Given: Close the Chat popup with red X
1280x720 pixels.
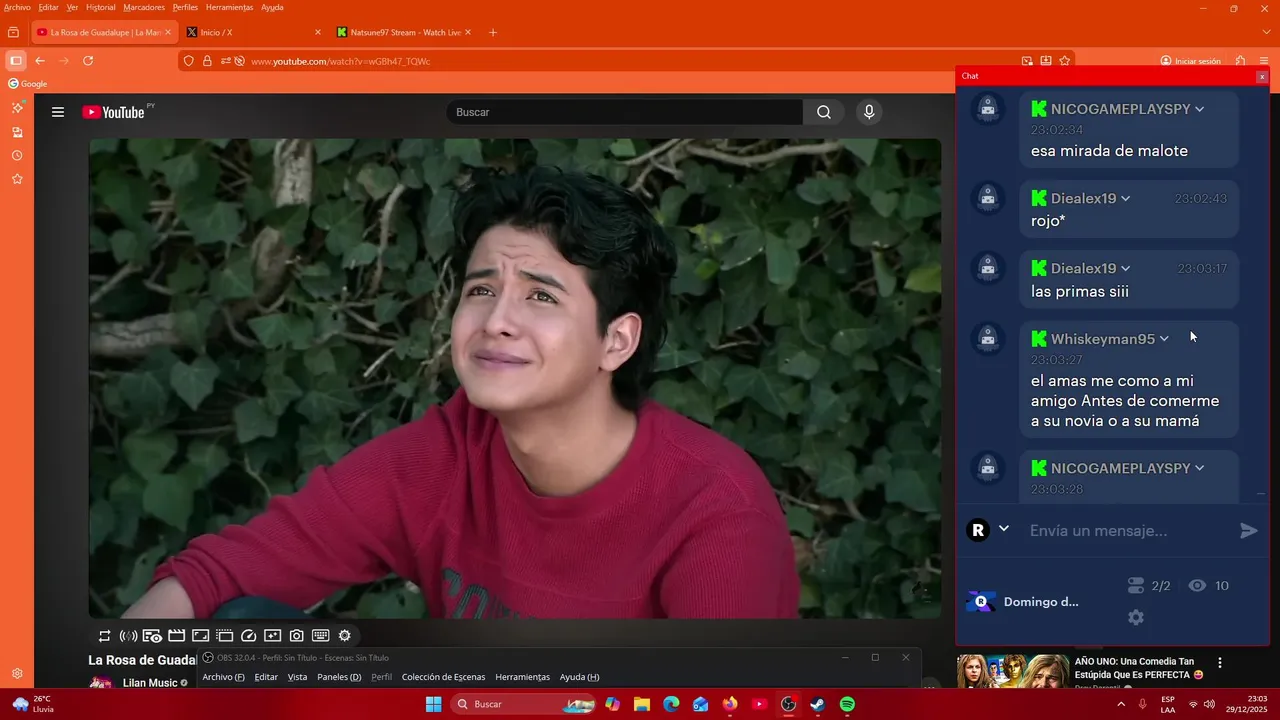Looking at the screenshot, I should coord(1262,76).
